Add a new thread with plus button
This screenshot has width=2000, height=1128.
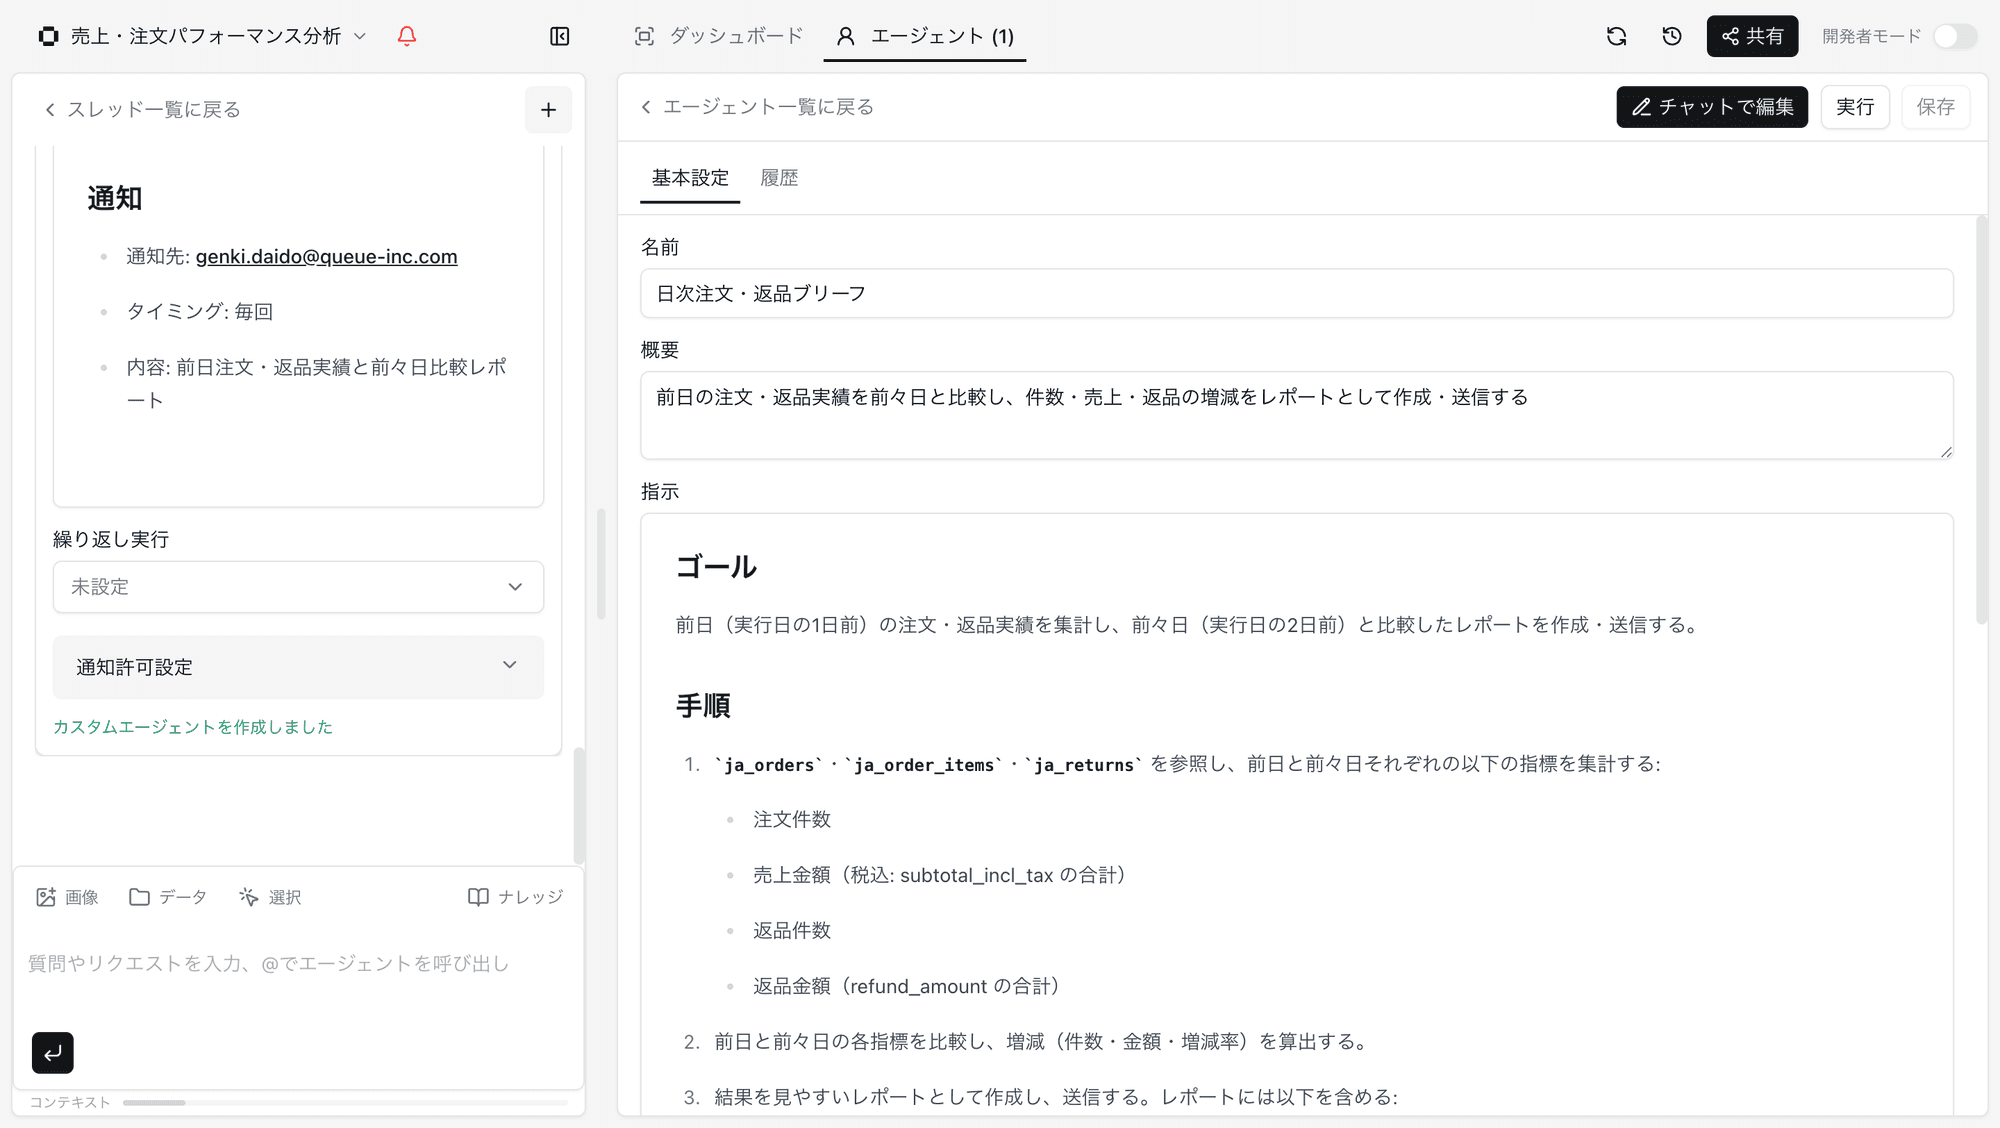pyautogui.click(x=548, y=110)
